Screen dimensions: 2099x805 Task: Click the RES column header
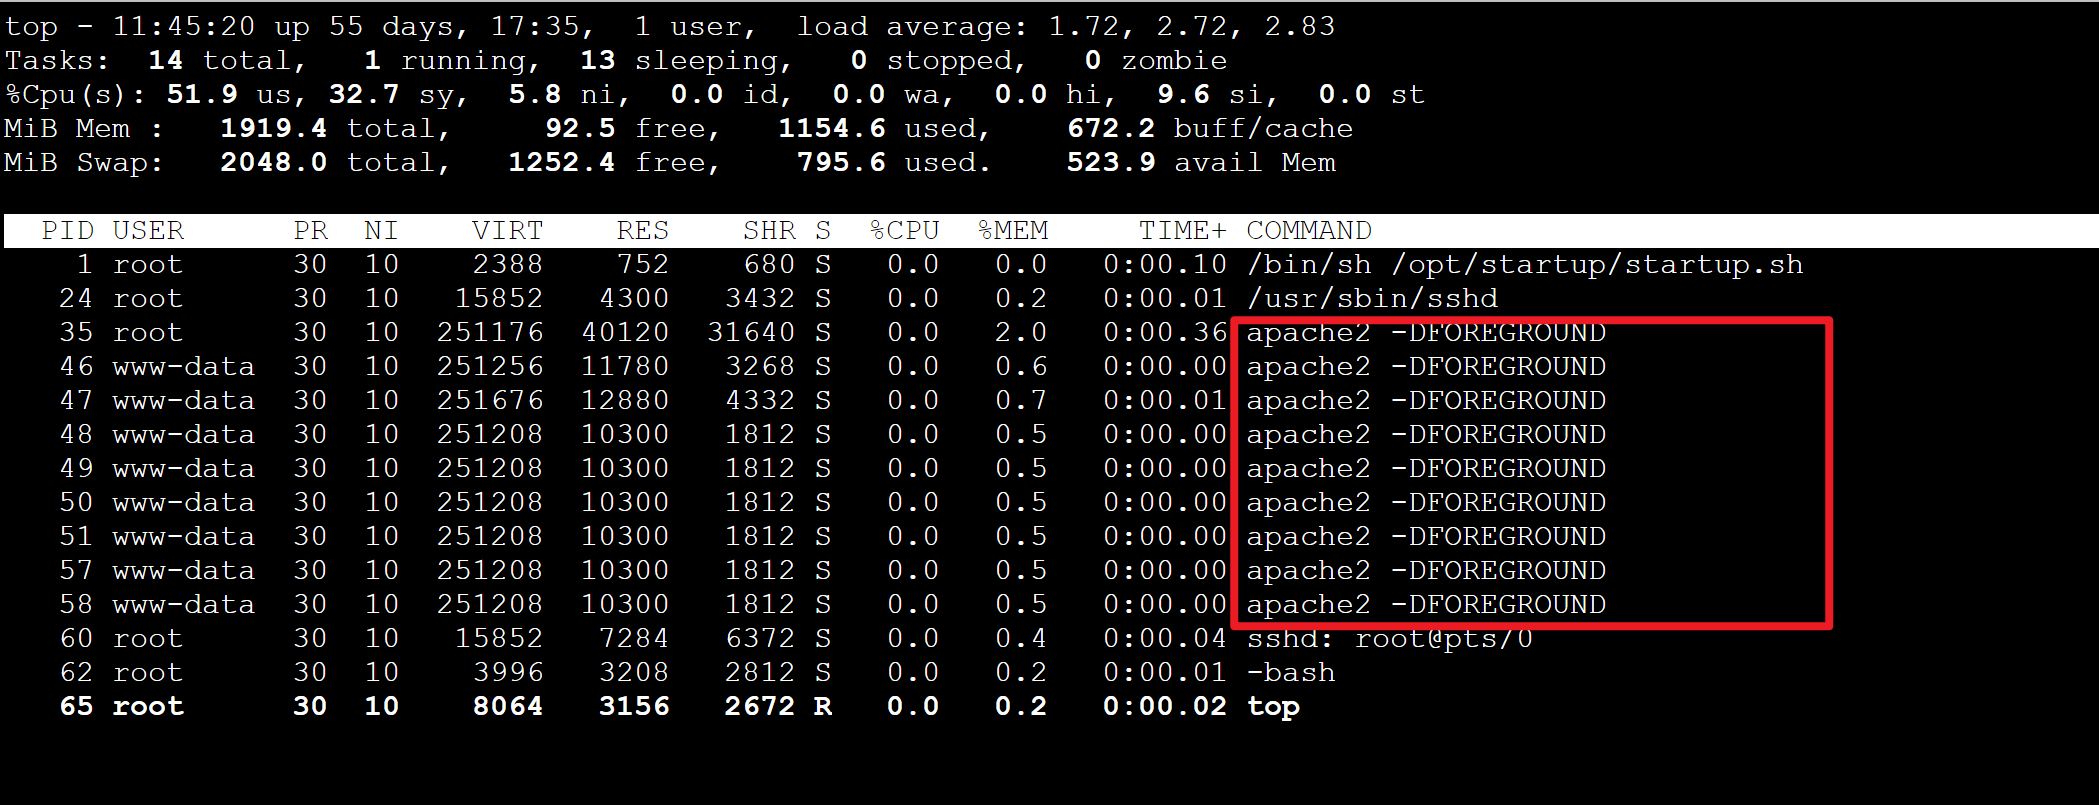pyautogui.click(x=642, y=231)
